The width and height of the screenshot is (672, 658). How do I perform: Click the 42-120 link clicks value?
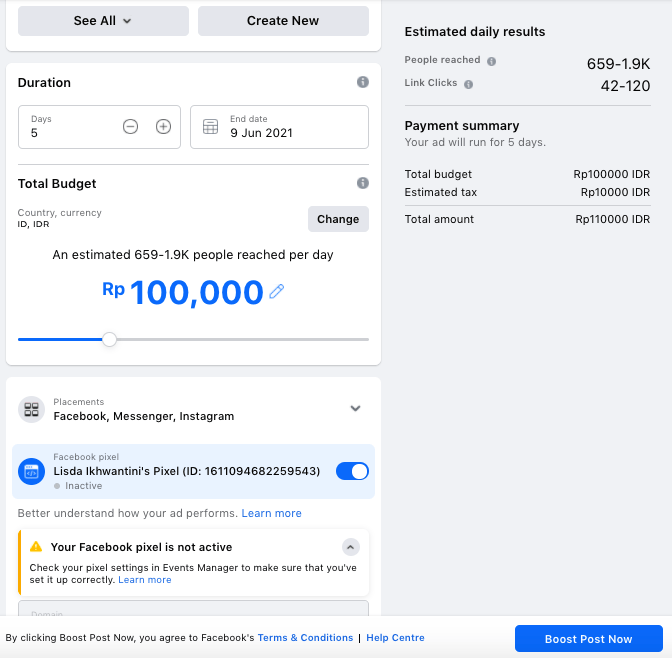[x=625, y=86]
